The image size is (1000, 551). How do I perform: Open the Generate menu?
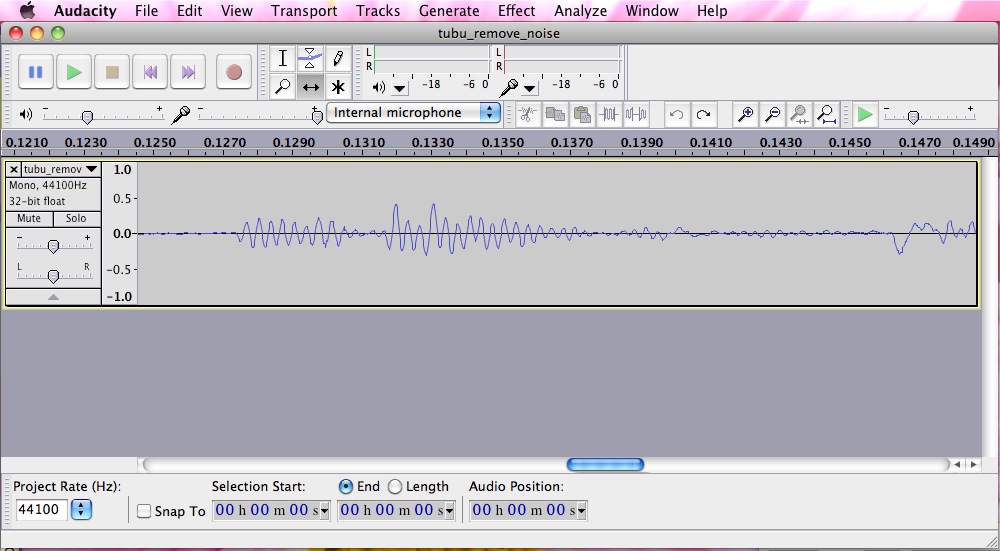pyautogui.click(x=449, y=10)
